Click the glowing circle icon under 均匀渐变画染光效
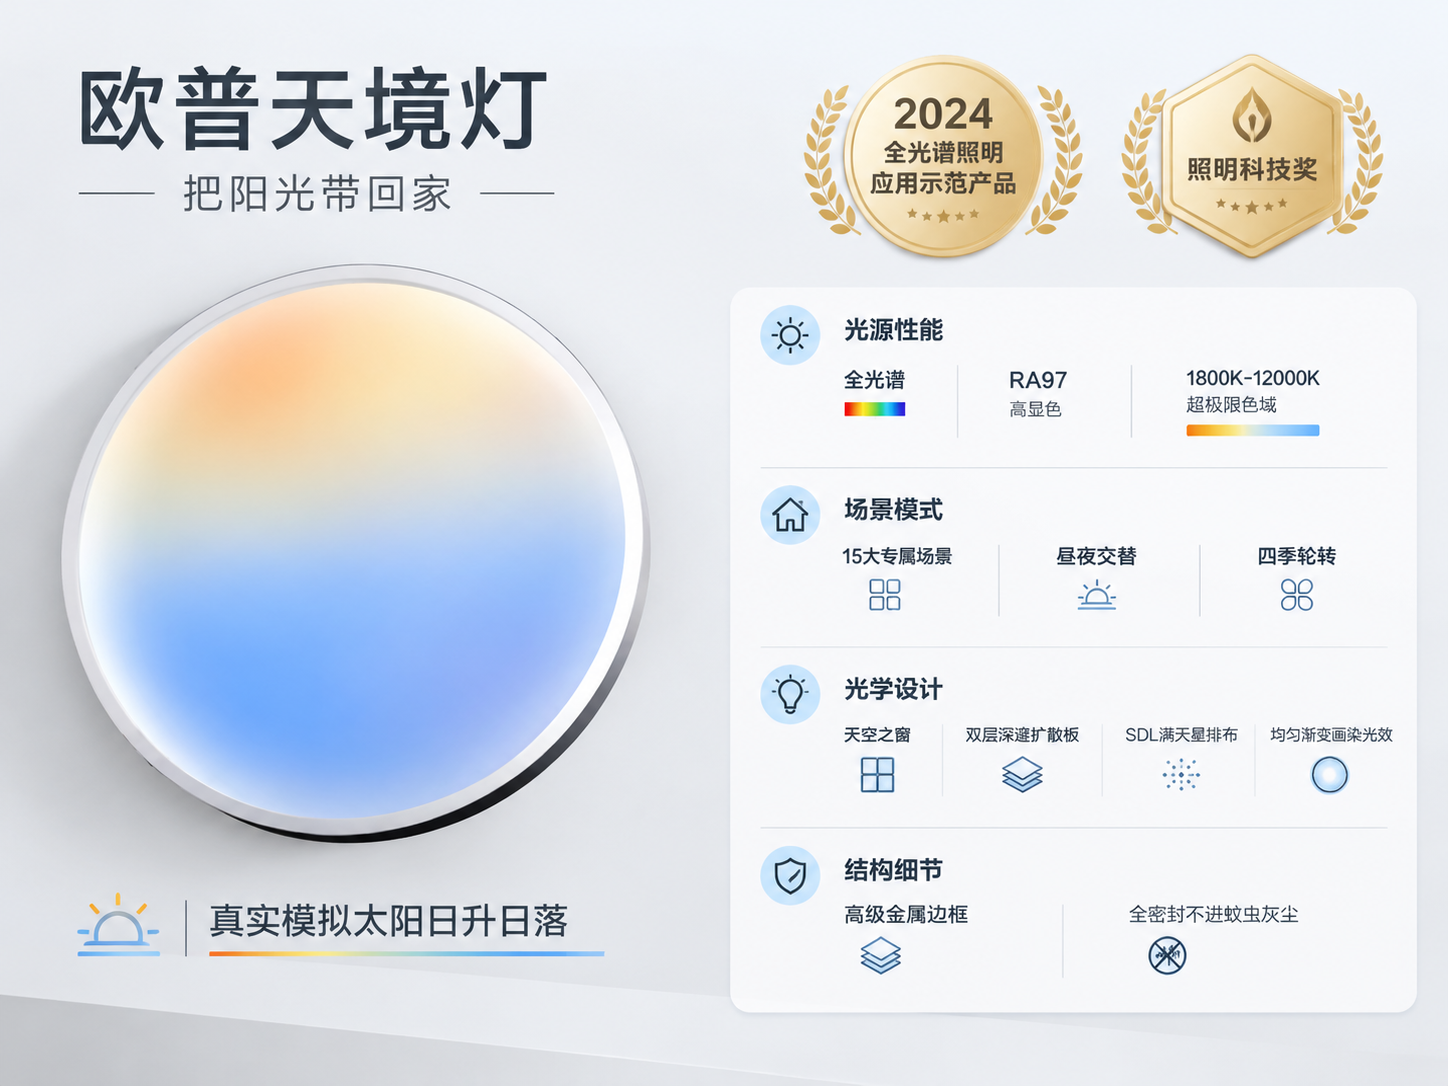Viewport: 1448px width, 1086px height. pos(1330,775)
